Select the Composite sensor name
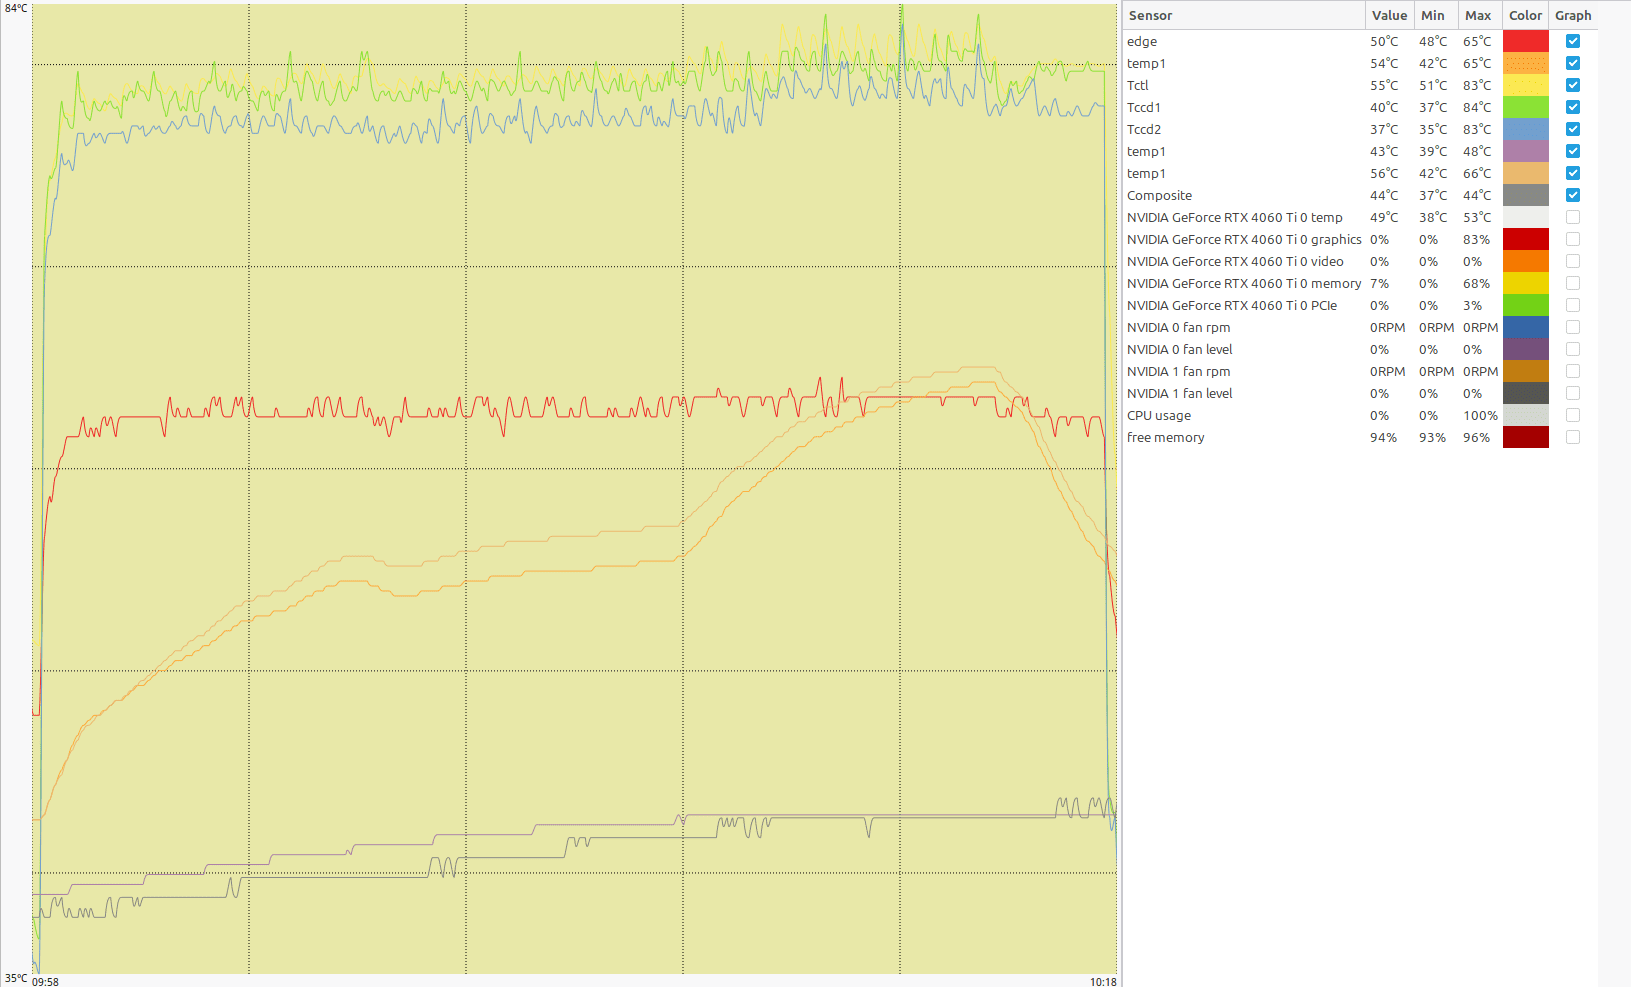Image resolution: width=1631 pixels, height=987 pixels. [x=1159, y=195]
